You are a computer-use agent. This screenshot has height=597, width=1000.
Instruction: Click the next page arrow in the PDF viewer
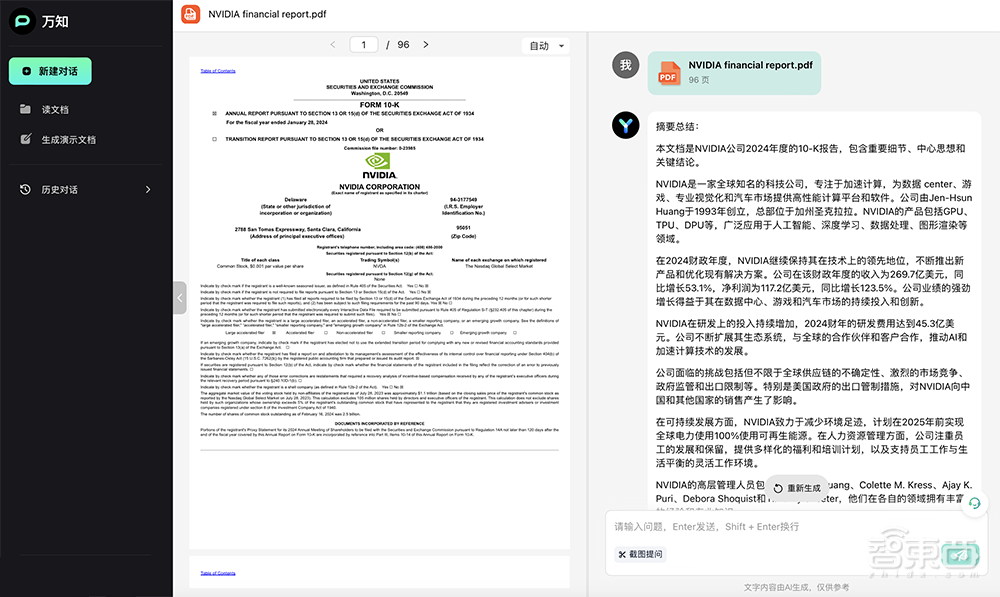click(426, 45)
